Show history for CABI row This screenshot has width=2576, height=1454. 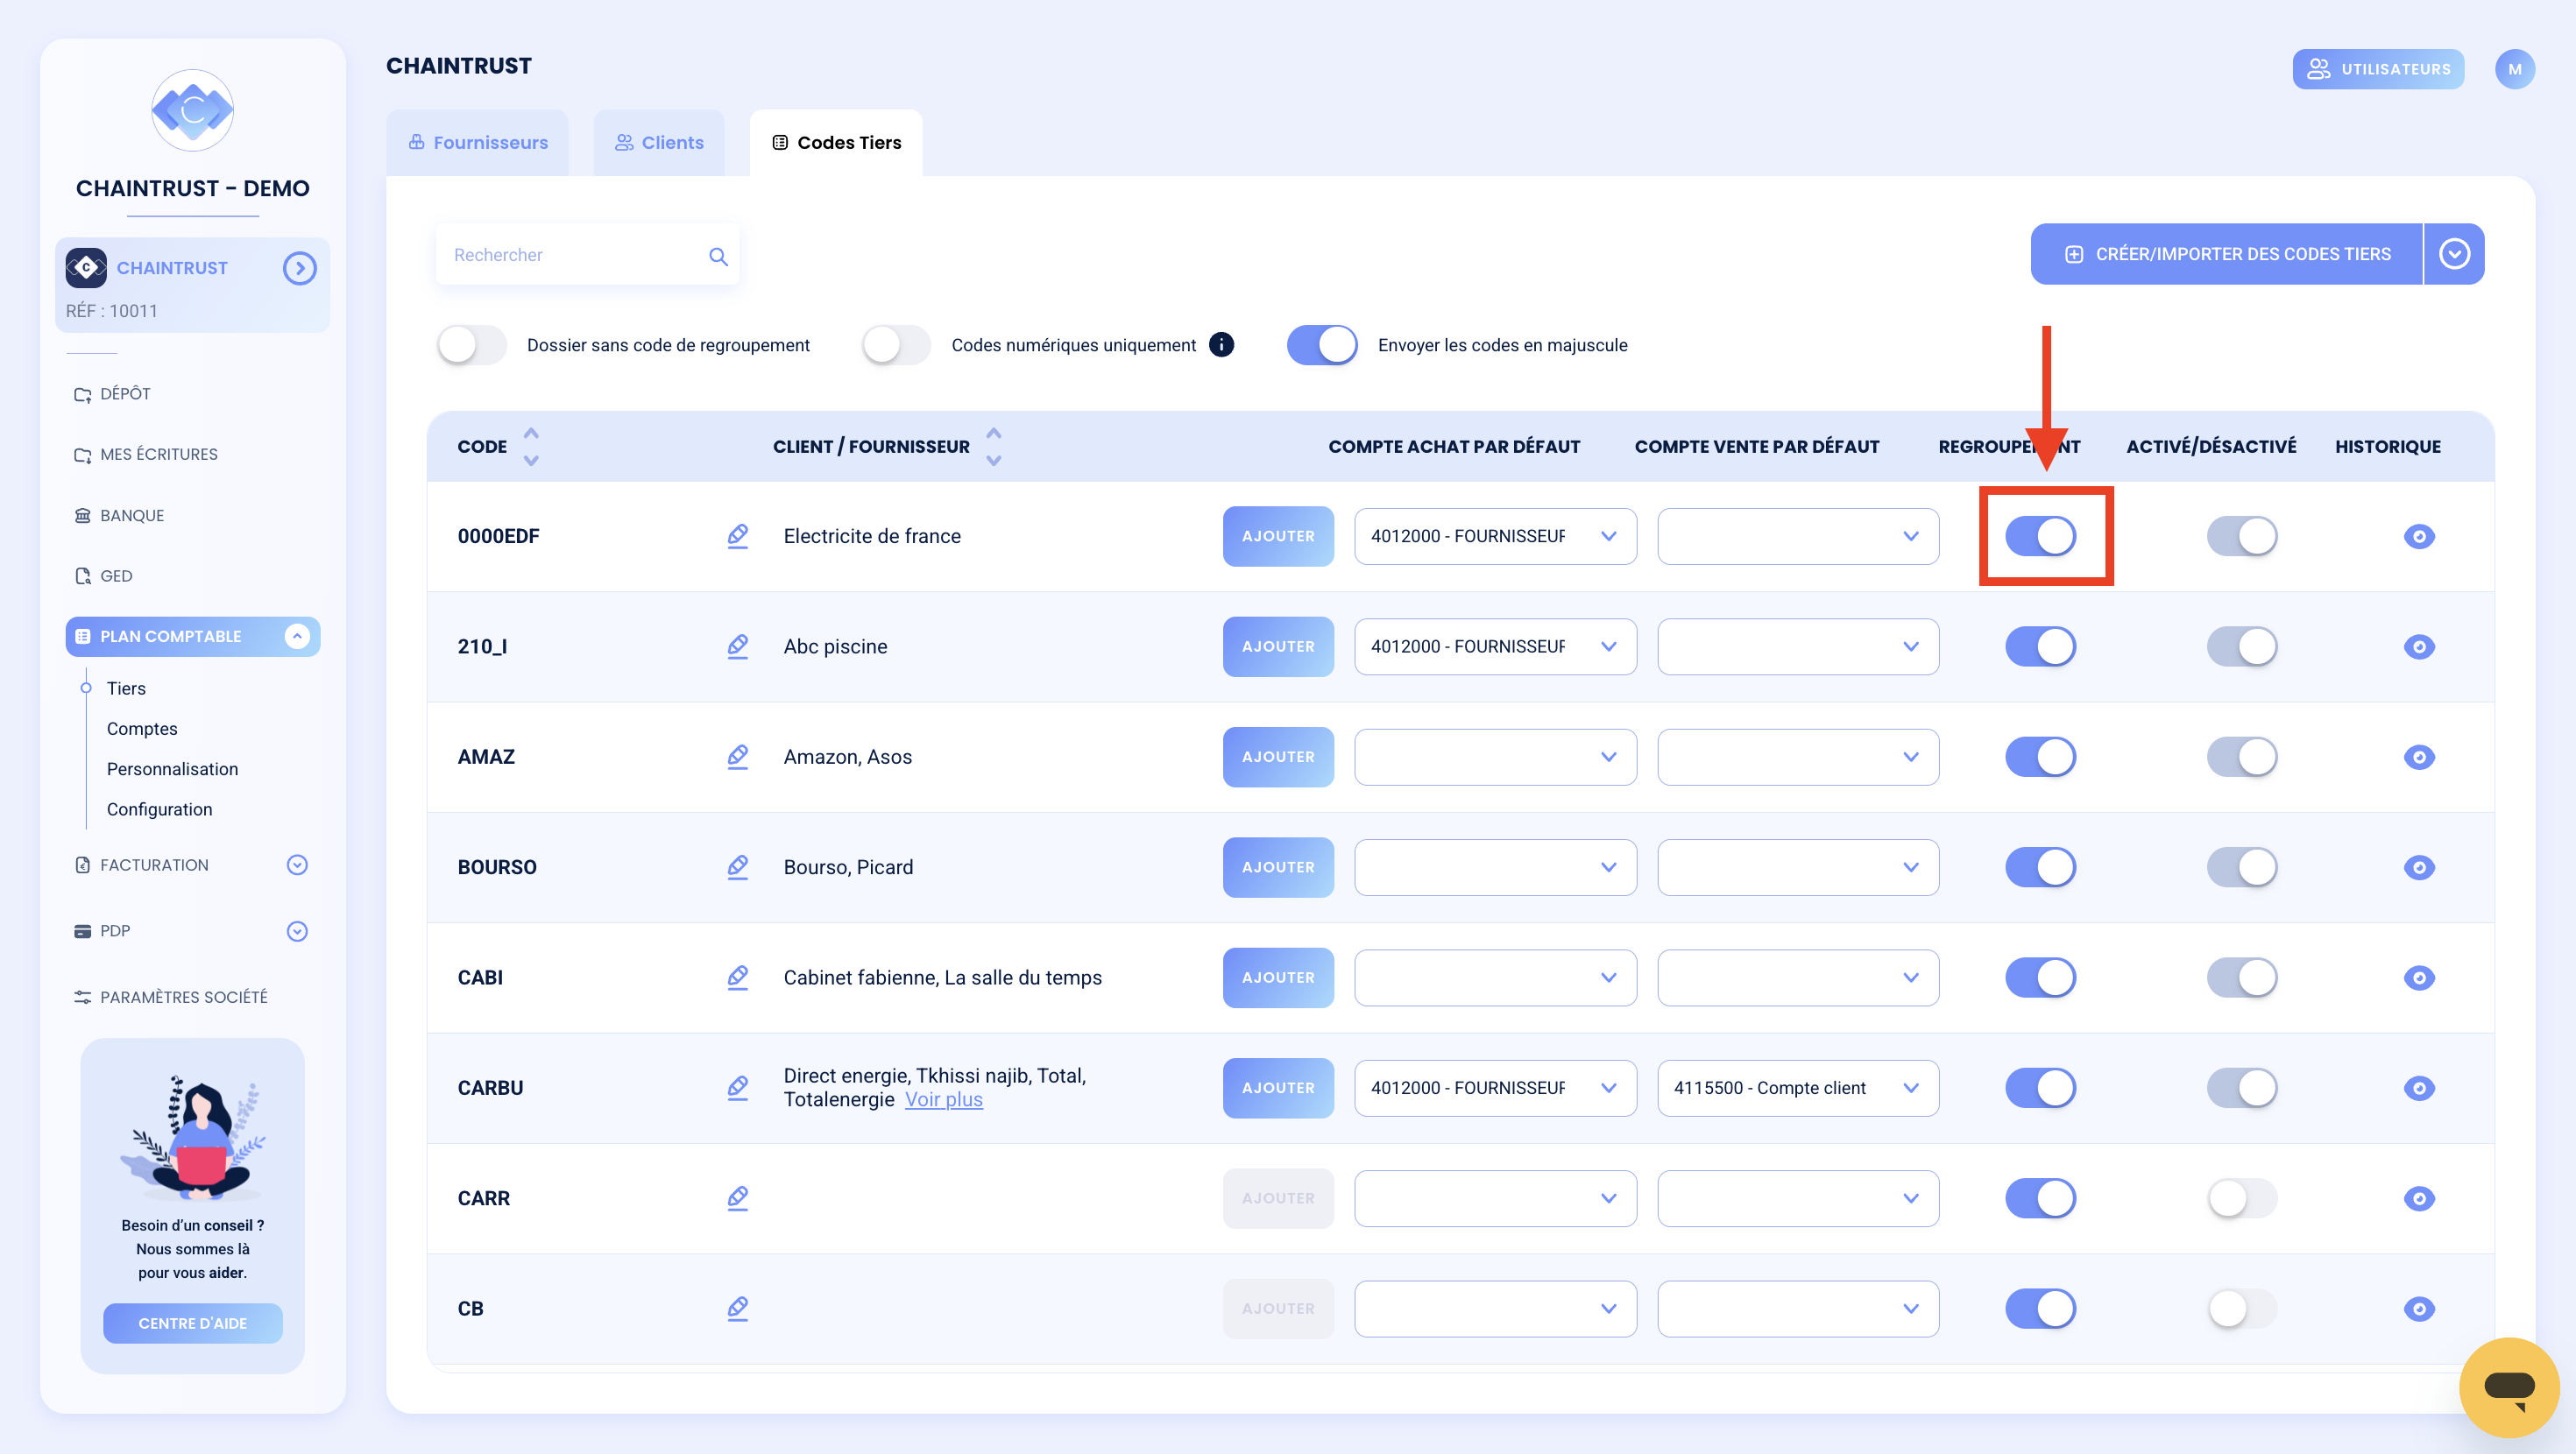(2419, 978)
